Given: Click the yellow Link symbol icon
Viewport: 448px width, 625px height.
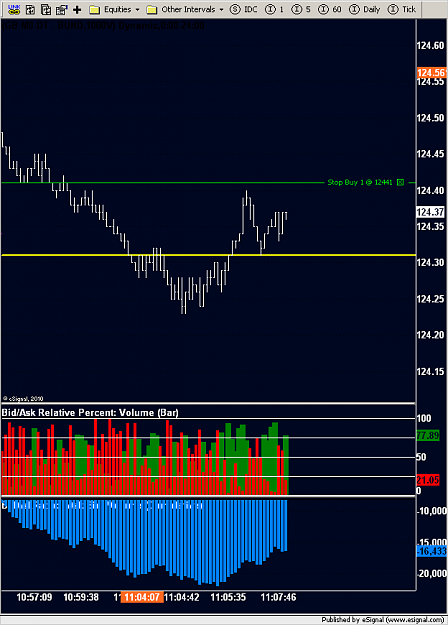Looking at the screenshot, I should click(x=14, y=9).
